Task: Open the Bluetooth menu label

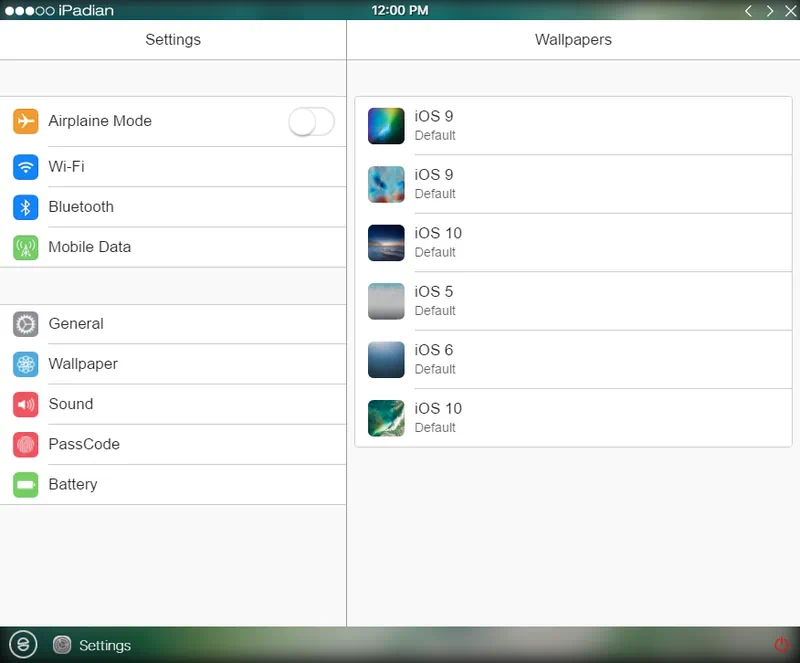Action: point(81,207)
